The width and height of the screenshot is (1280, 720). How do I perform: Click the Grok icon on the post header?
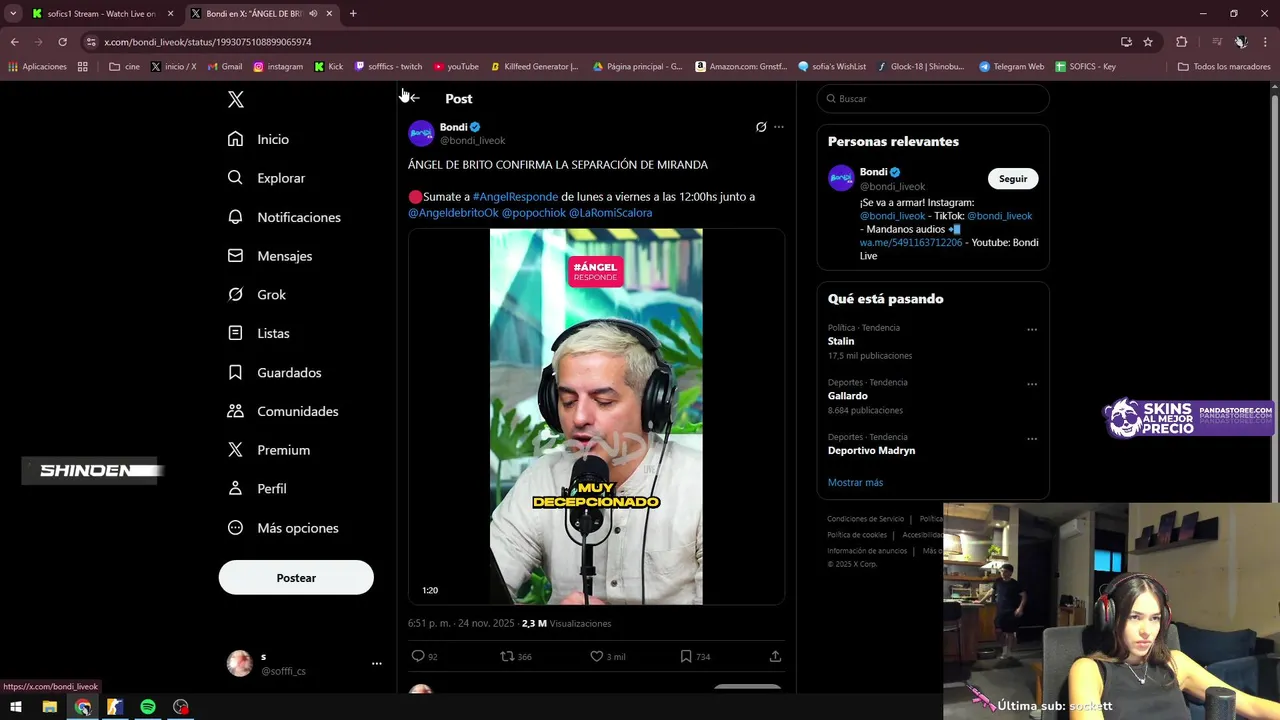761,127
